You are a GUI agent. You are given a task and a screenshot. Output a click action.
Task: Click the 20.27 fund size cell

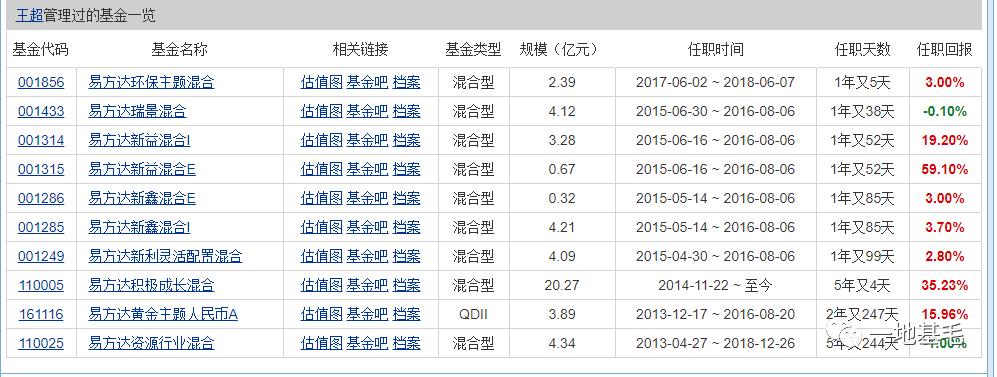tap(561, 285)
